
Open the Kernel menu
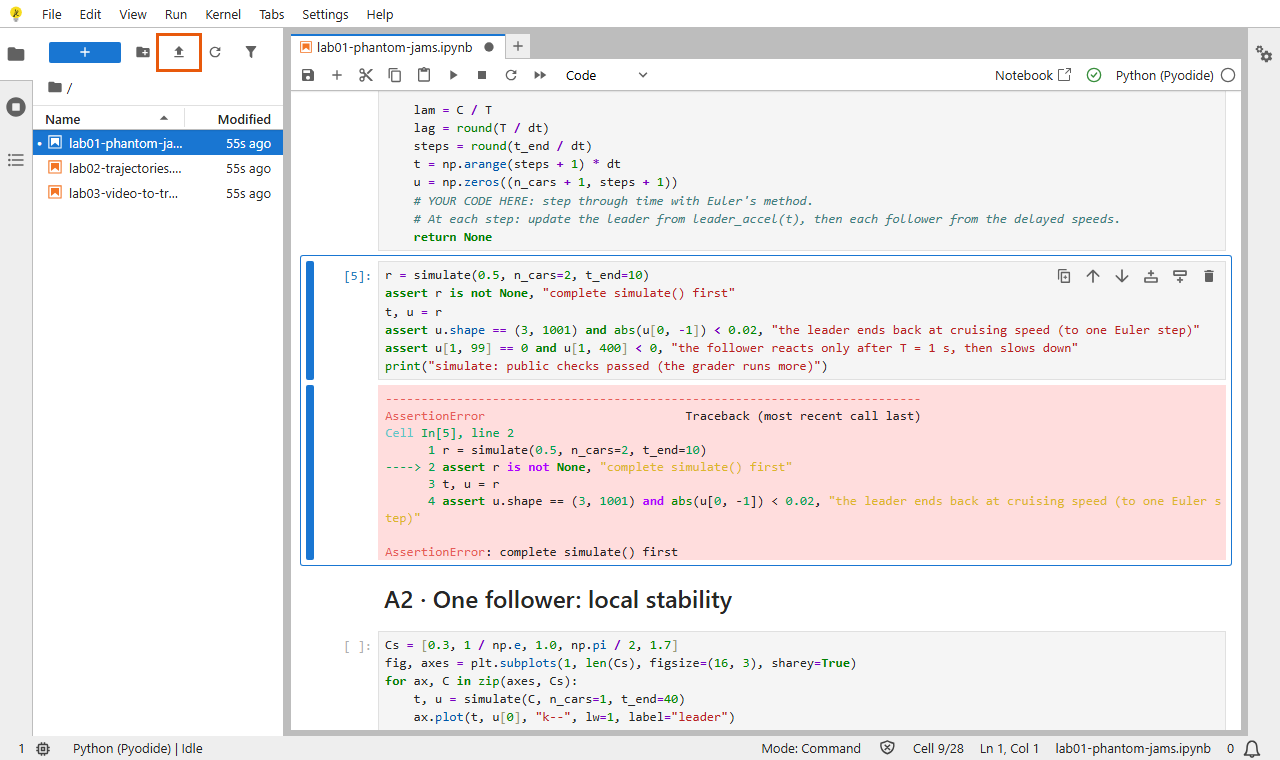point(222,14)
